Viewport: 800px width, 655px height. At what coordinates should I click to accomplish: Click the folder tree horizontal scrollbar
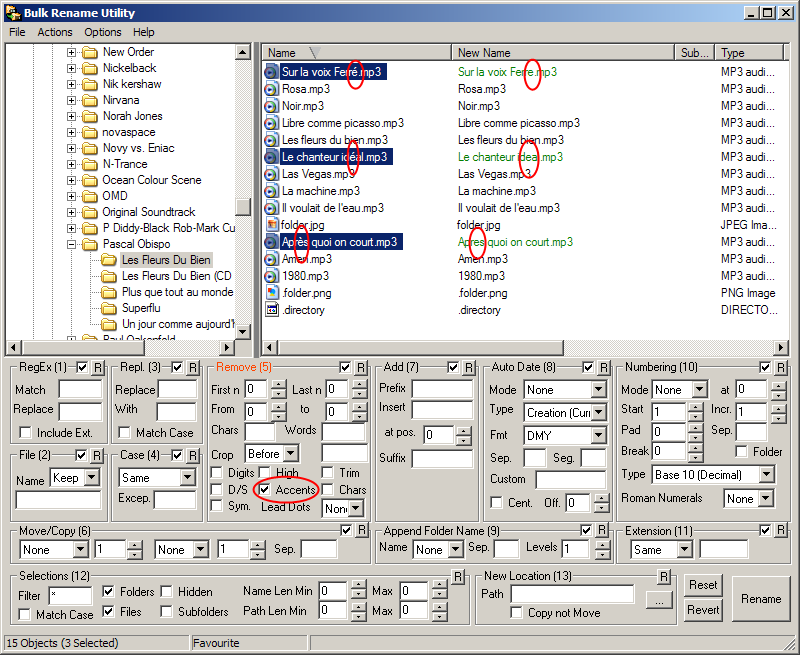point(83,348)
